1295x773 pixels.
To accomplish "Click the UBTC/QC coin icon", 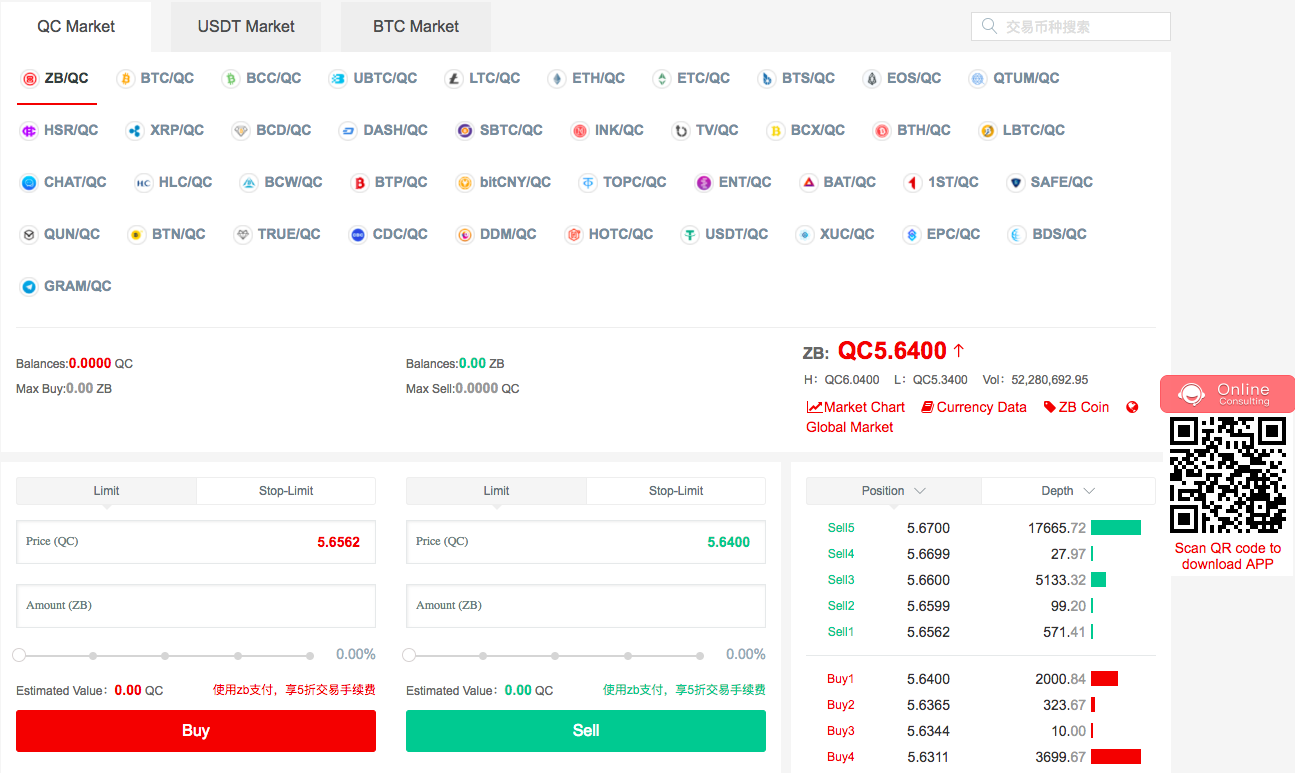I will click(338, 78).
